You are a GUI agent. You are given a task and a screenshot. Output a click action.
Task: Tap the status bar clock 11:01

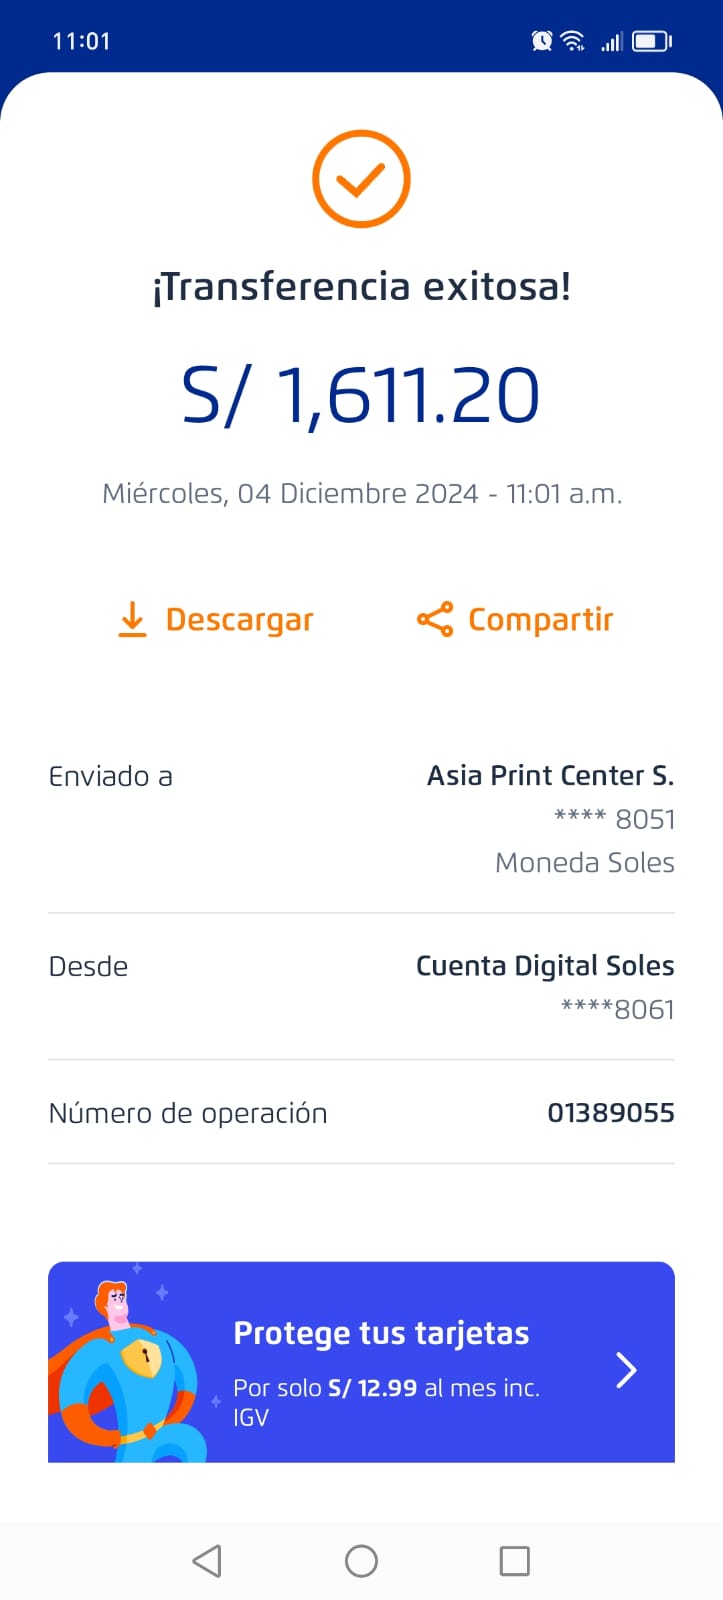pos(81,41)
